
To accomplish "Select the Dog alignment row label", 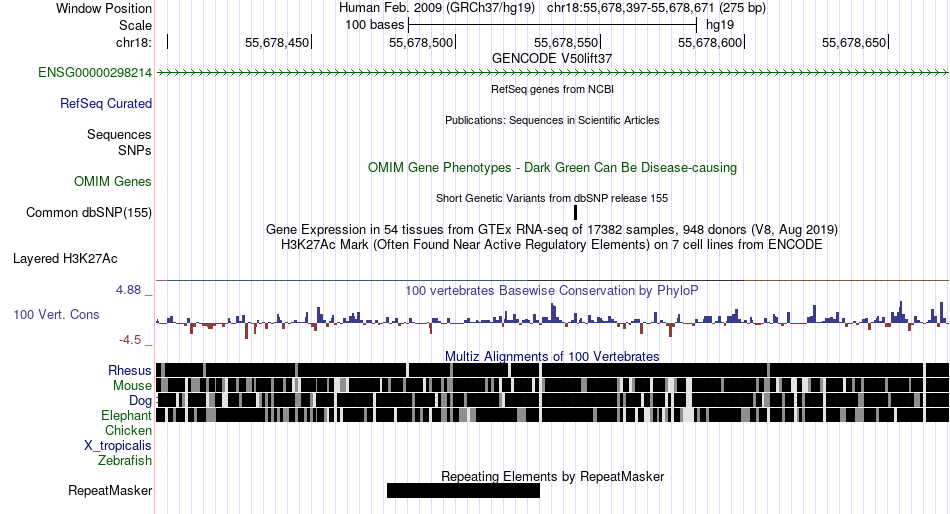I will pos(140,401).
